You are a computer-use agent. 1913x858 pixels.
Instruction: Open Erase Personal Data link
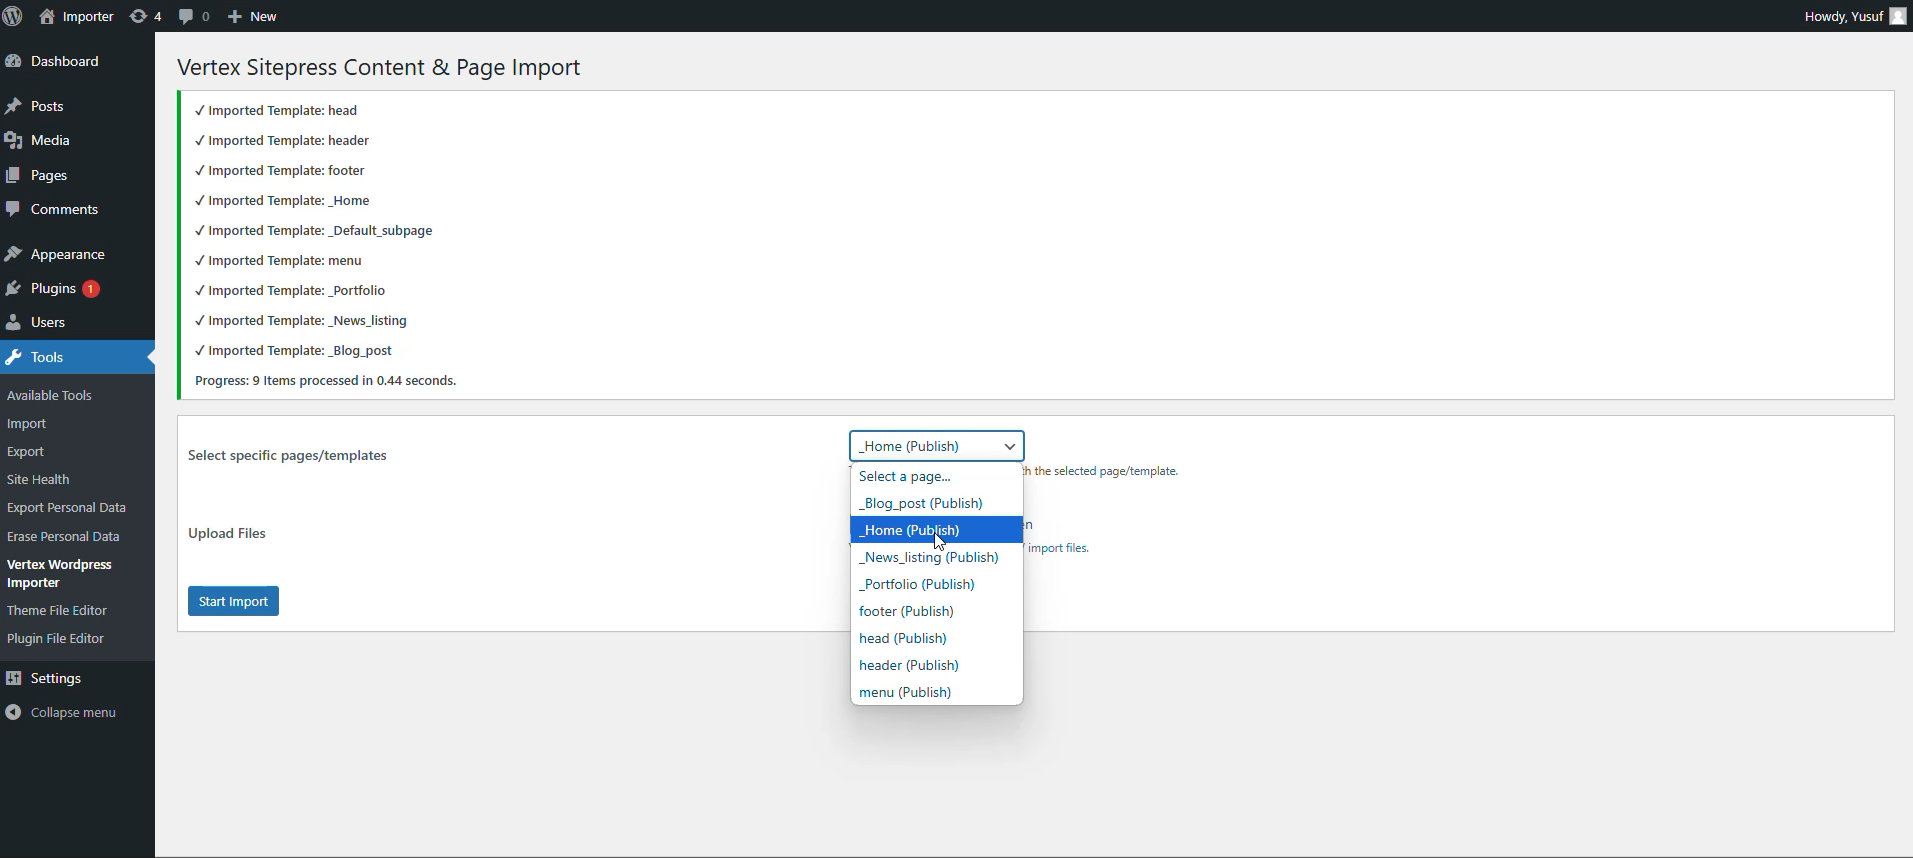(63, 537)
